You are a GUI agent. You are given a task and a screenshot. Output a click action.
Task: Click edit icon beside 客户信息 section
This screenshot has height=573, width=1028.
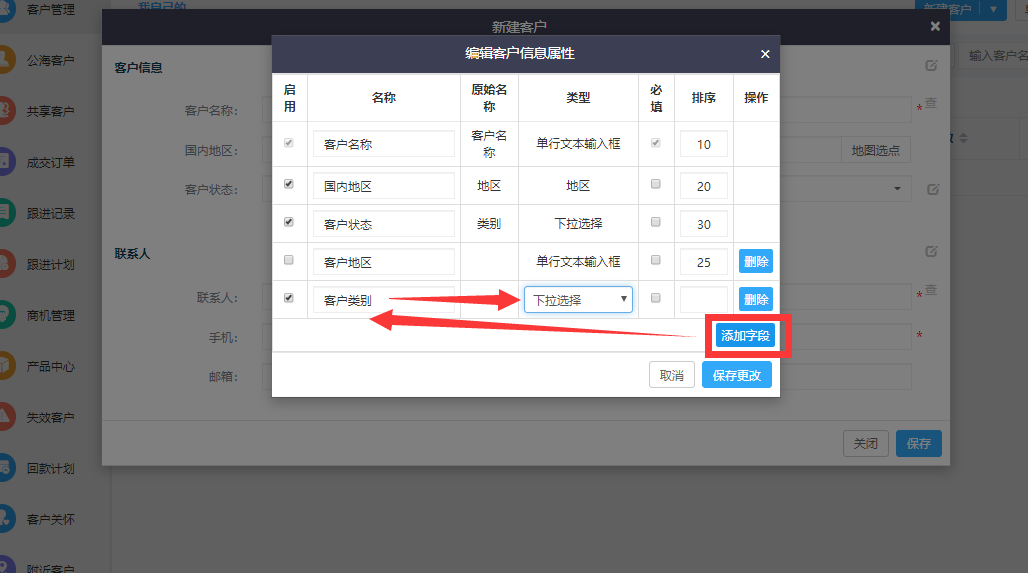coord(931,66)
